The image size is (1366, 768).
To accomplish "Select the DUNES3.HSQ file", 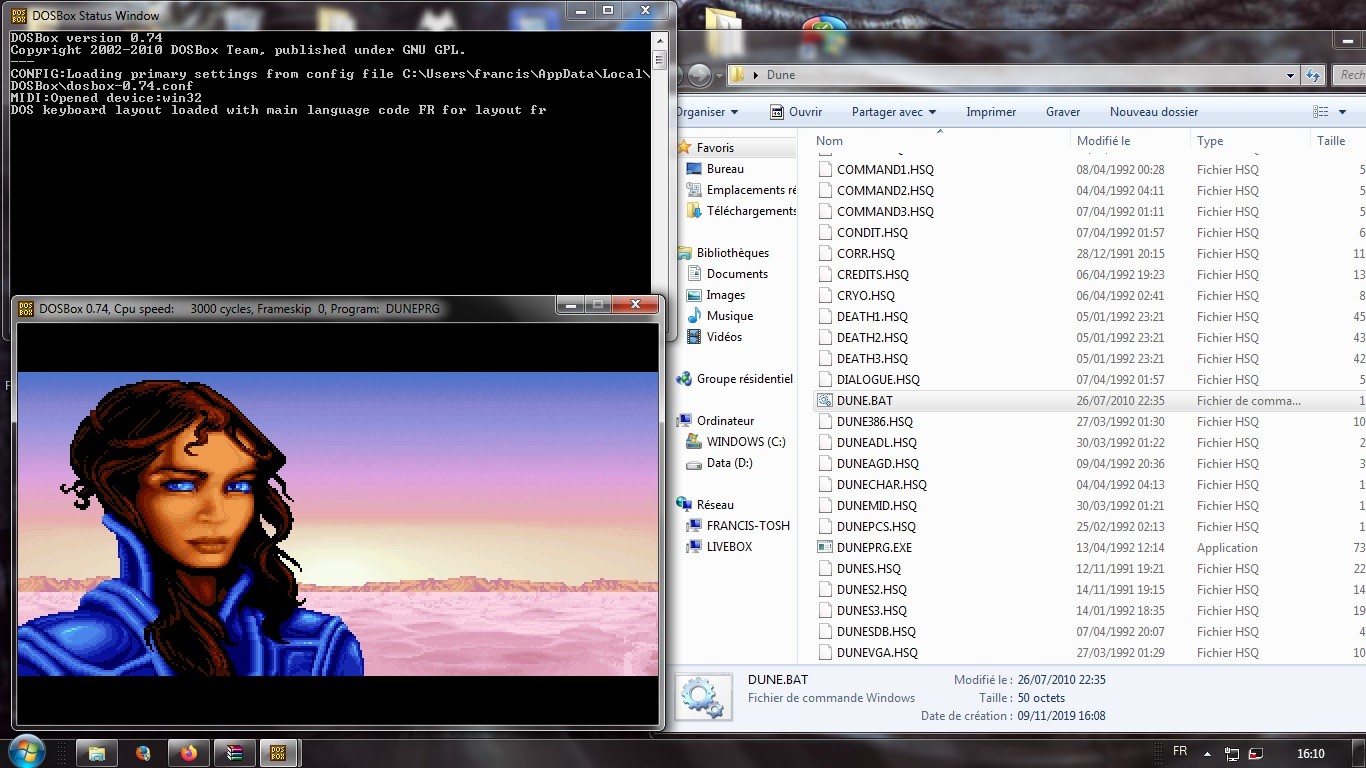I will click(1088, 610).
